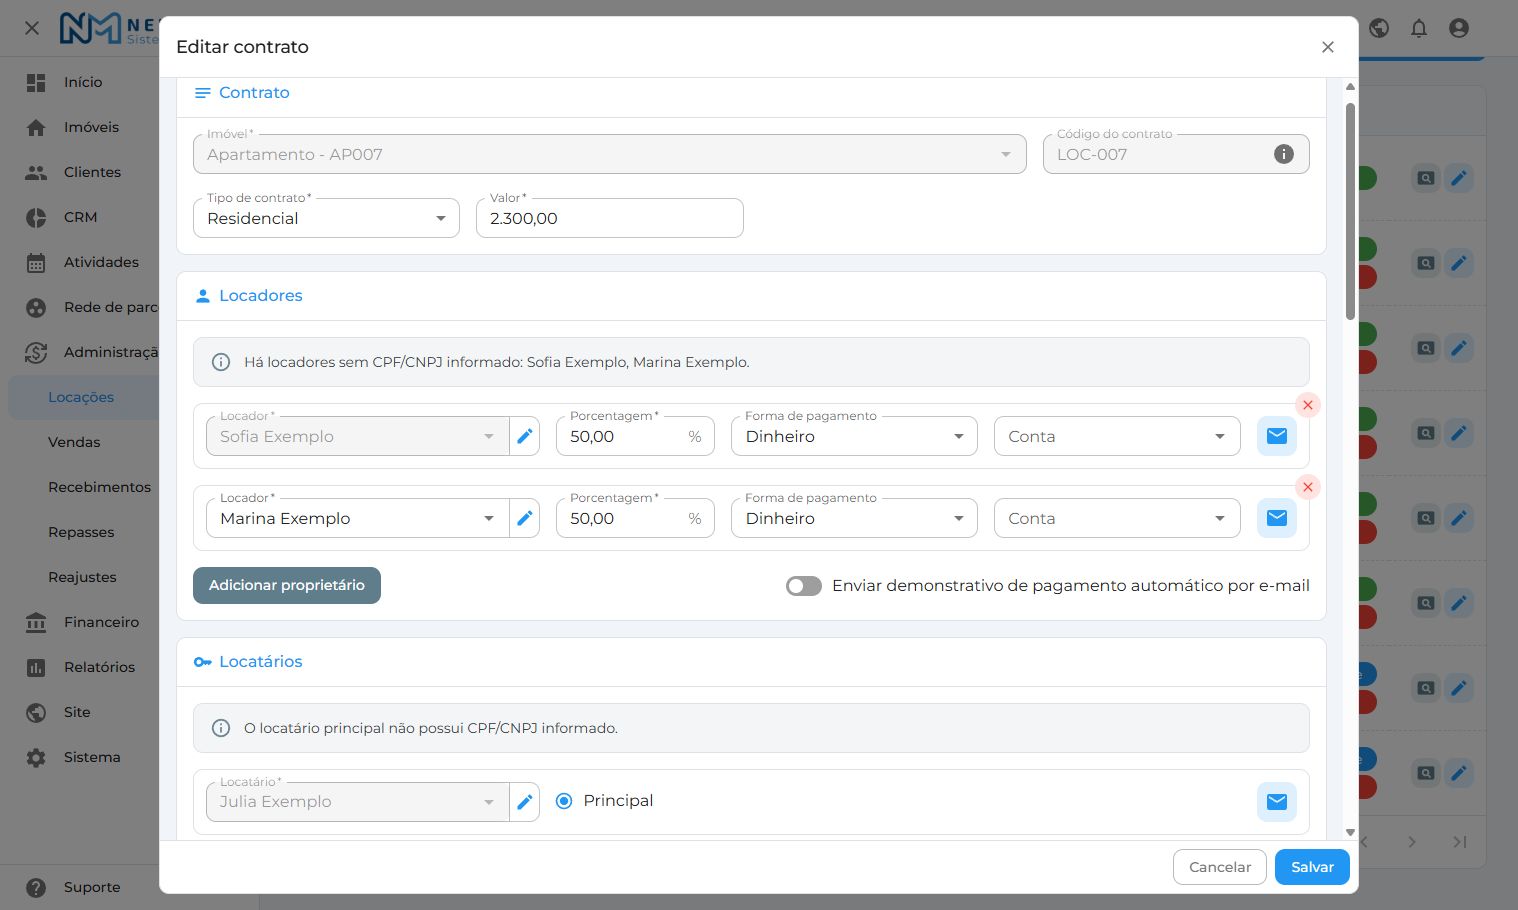Image resolution: width=1518 pixels, height=910 pixels.
Task: Click scrollbar down arrow in dialog
Action: point(1350,832)
